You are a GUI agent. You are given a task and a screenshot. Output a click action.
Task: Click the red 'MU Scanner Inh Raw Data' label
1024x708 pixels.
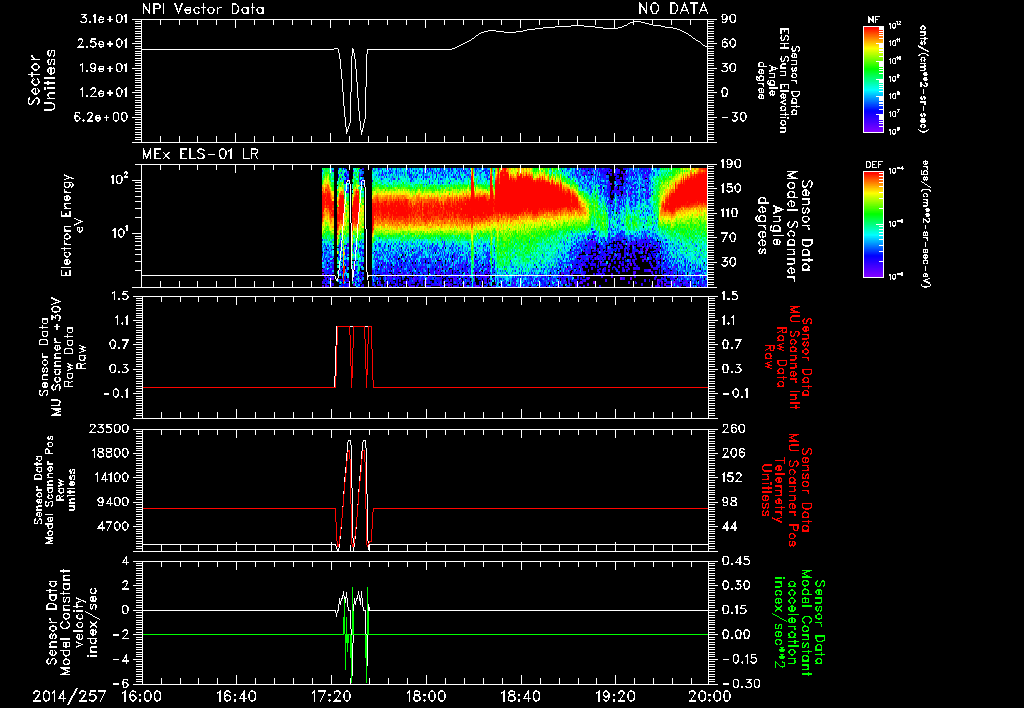[787, 357]
